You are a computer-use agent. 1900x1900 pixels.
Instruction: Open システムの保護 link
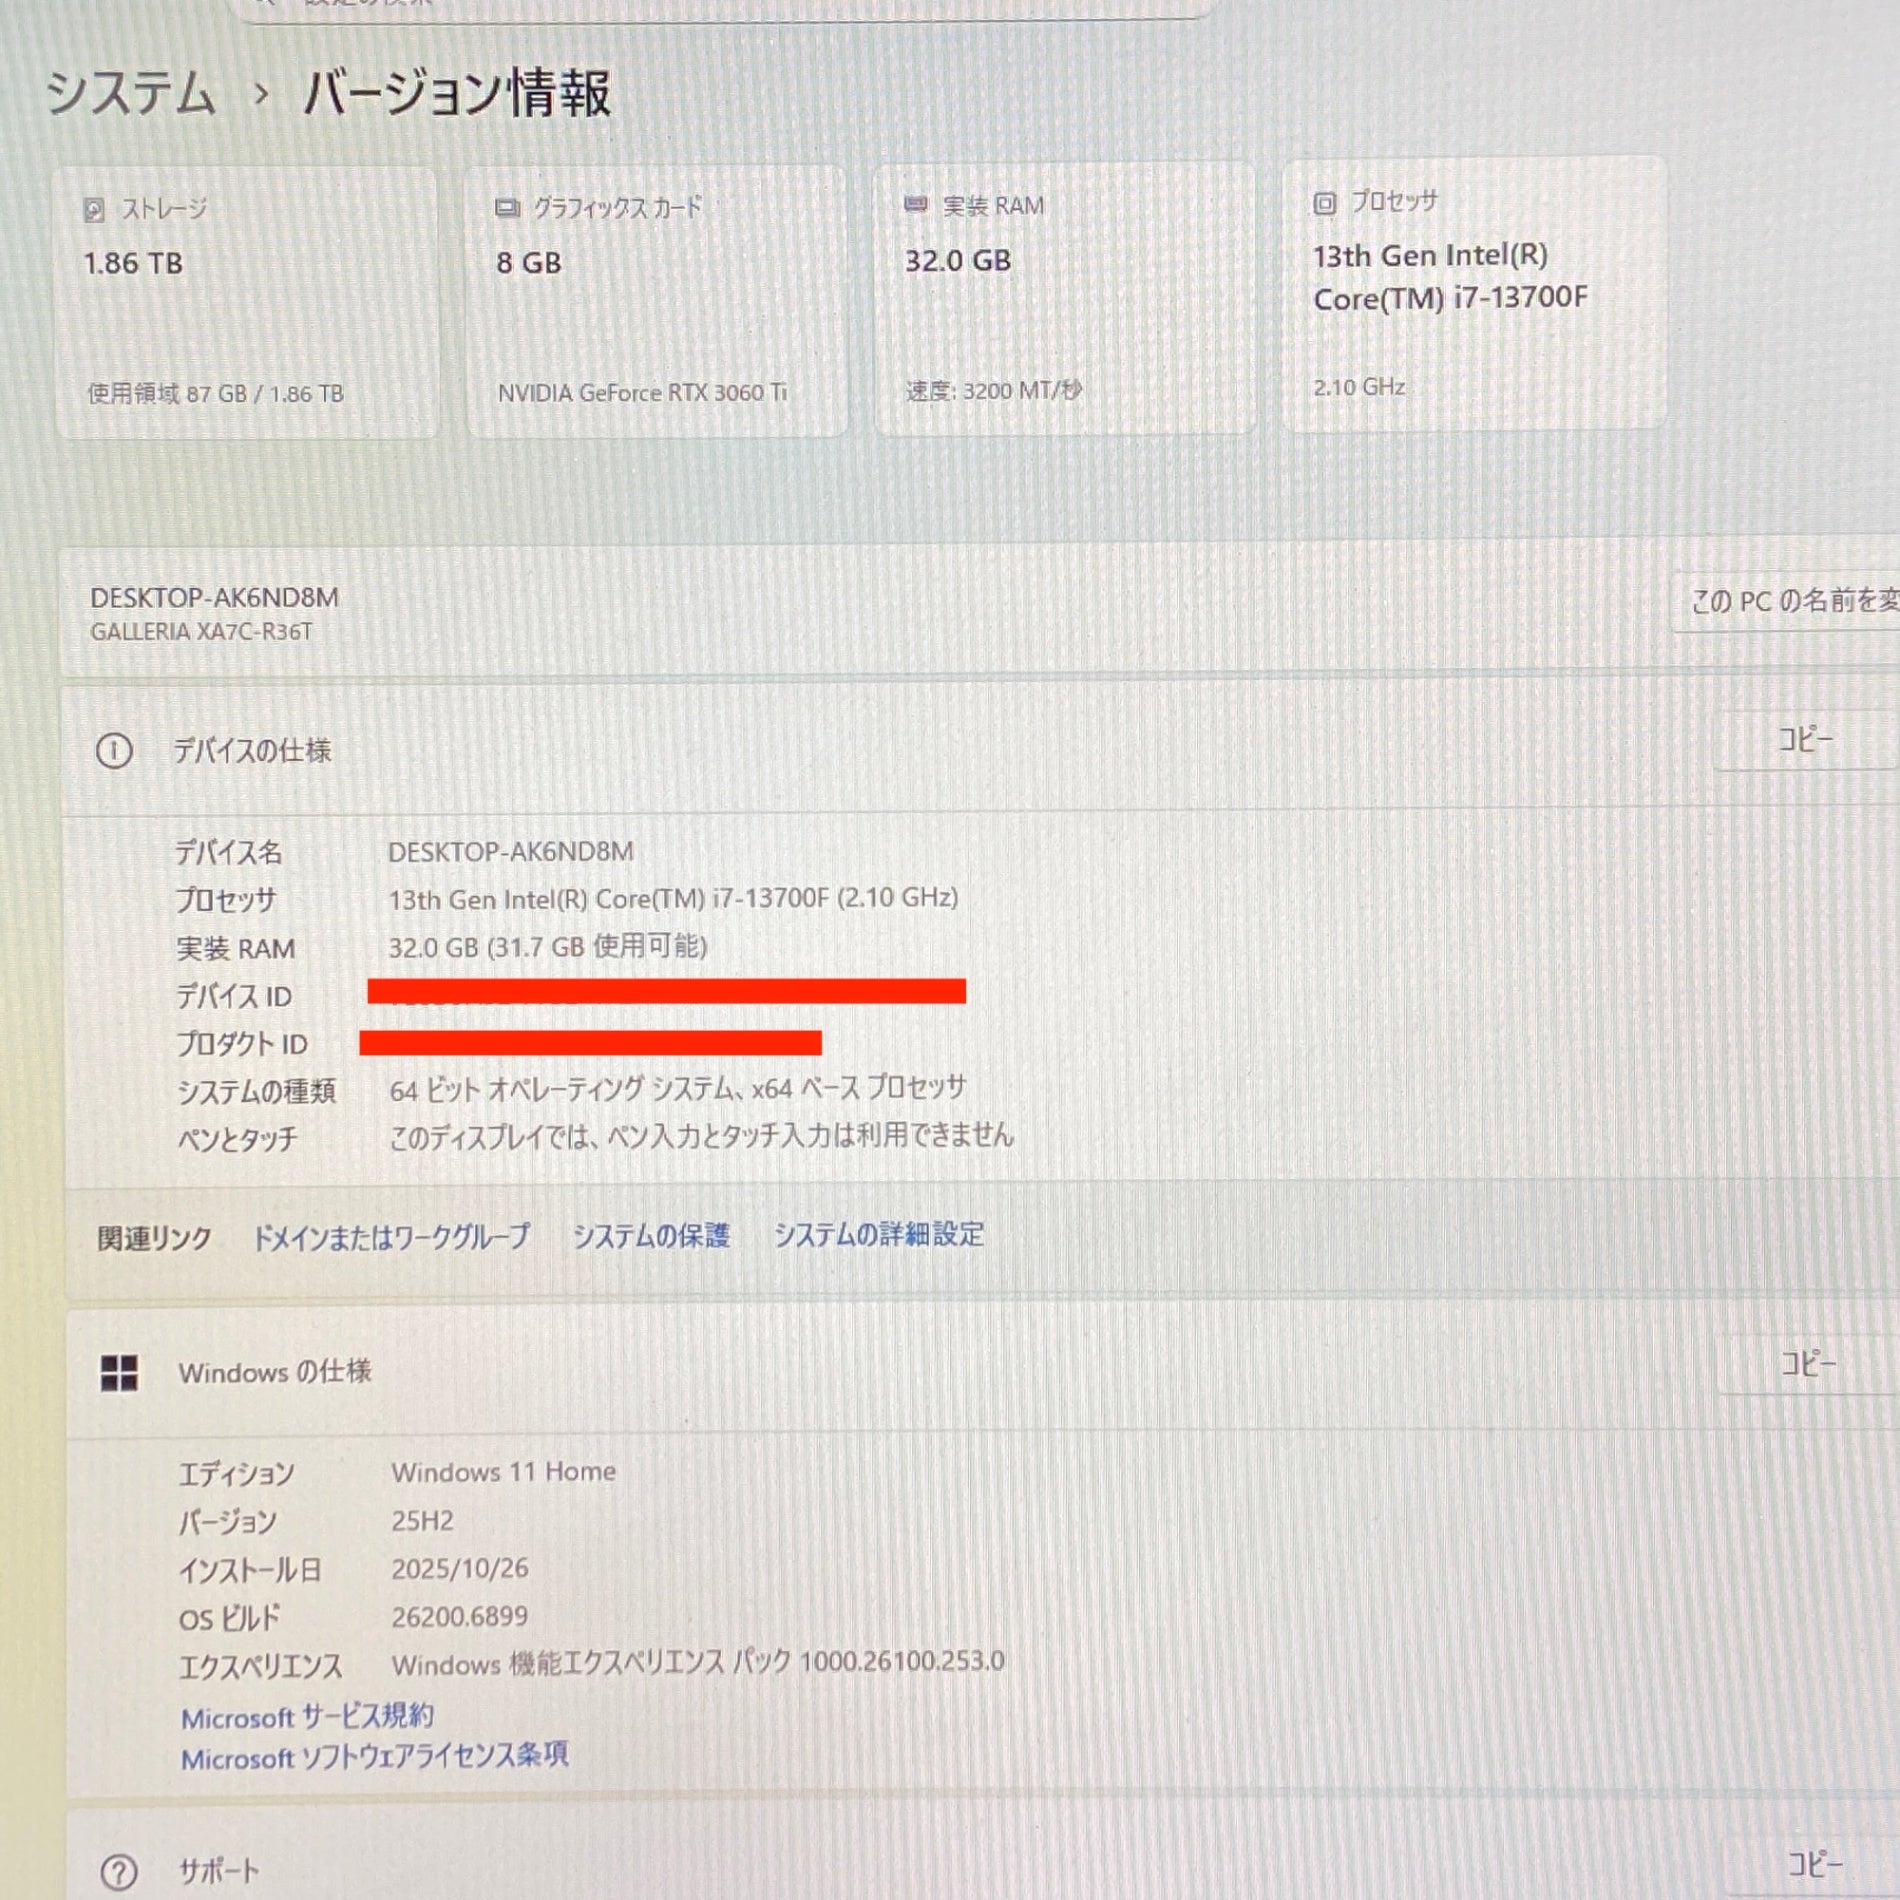pyautogui.click(x=651, y=1236)
